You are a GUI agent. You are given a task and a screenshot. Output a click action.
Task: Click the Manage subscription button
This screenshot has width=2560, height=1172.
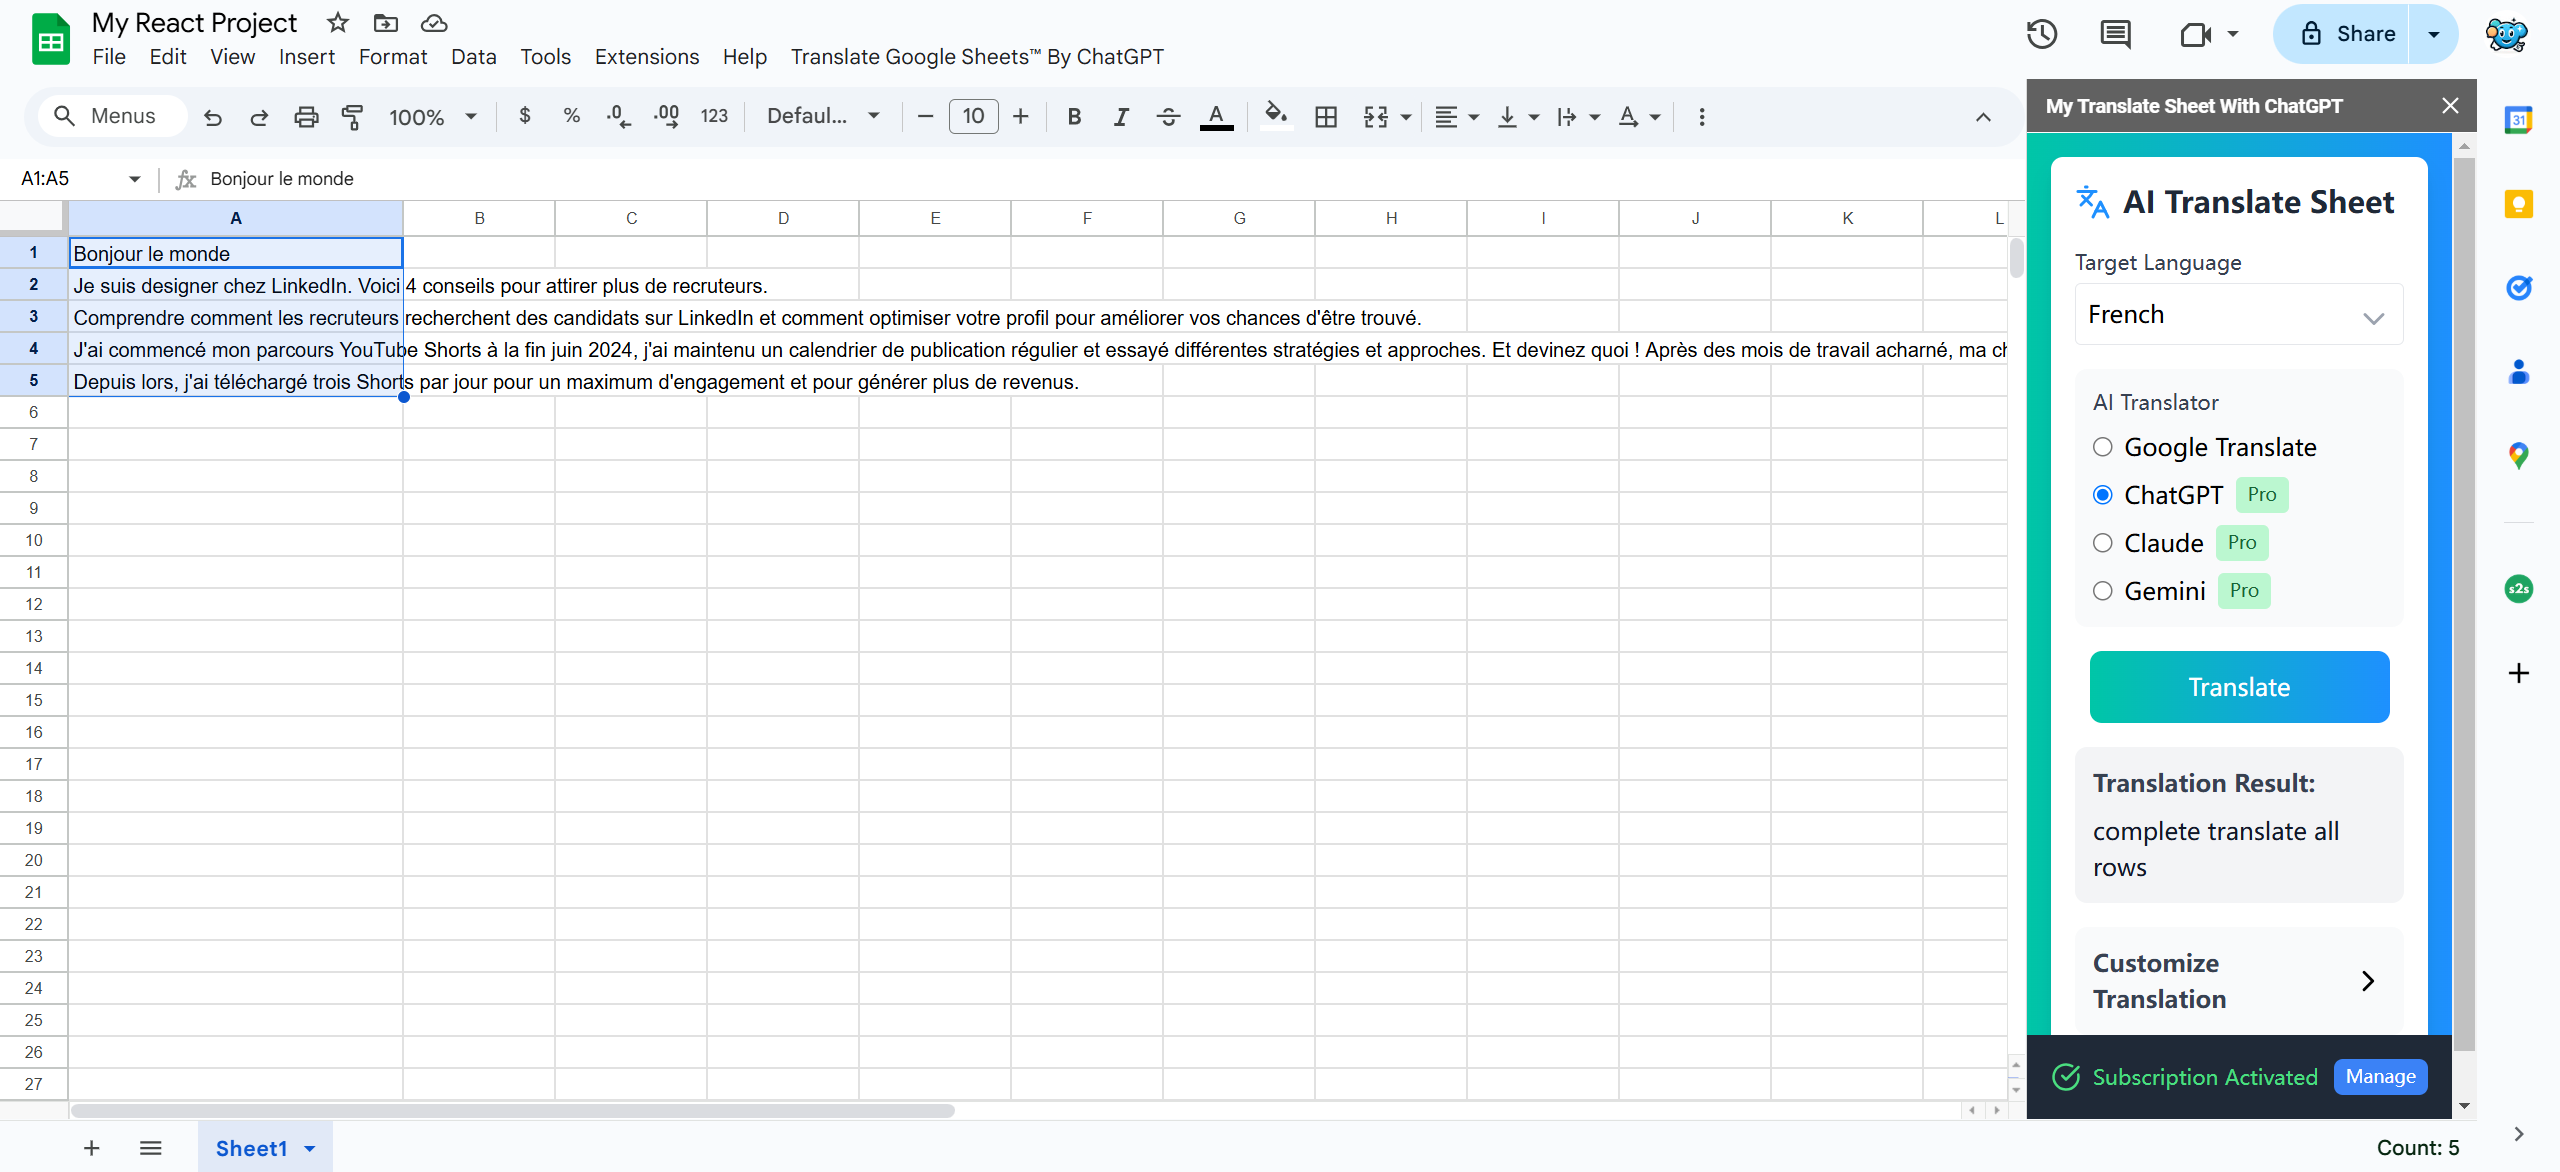click(2380, 1077)
